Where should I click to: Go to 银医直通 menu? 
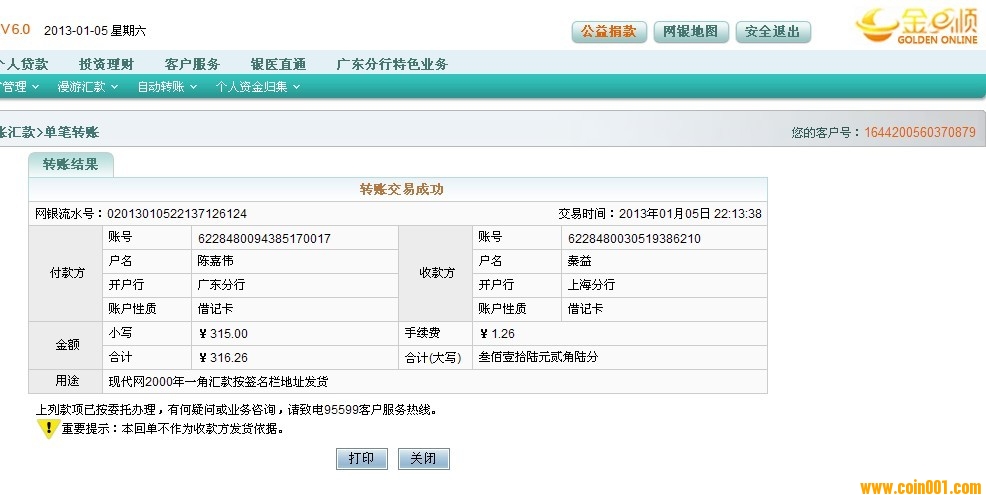[278, 64]
